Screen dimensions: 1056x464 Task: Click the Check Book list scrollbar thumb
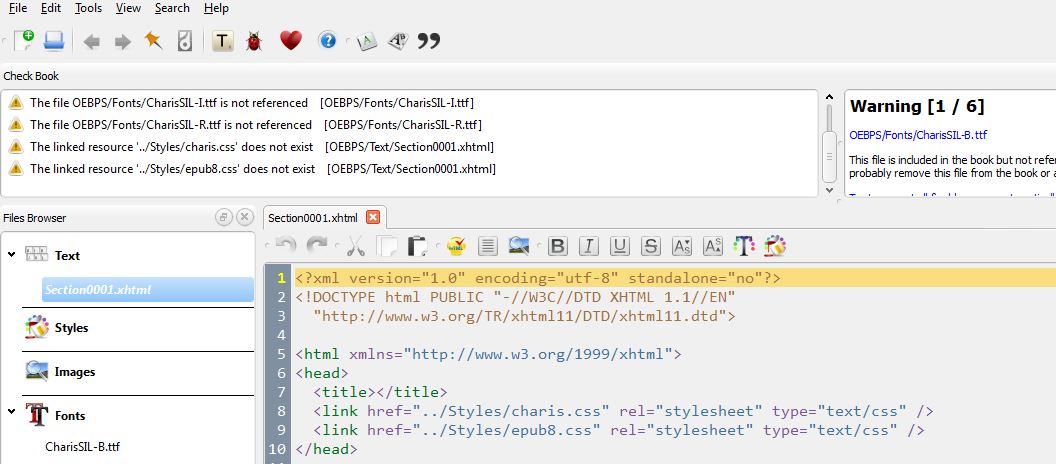click(829, 156)
